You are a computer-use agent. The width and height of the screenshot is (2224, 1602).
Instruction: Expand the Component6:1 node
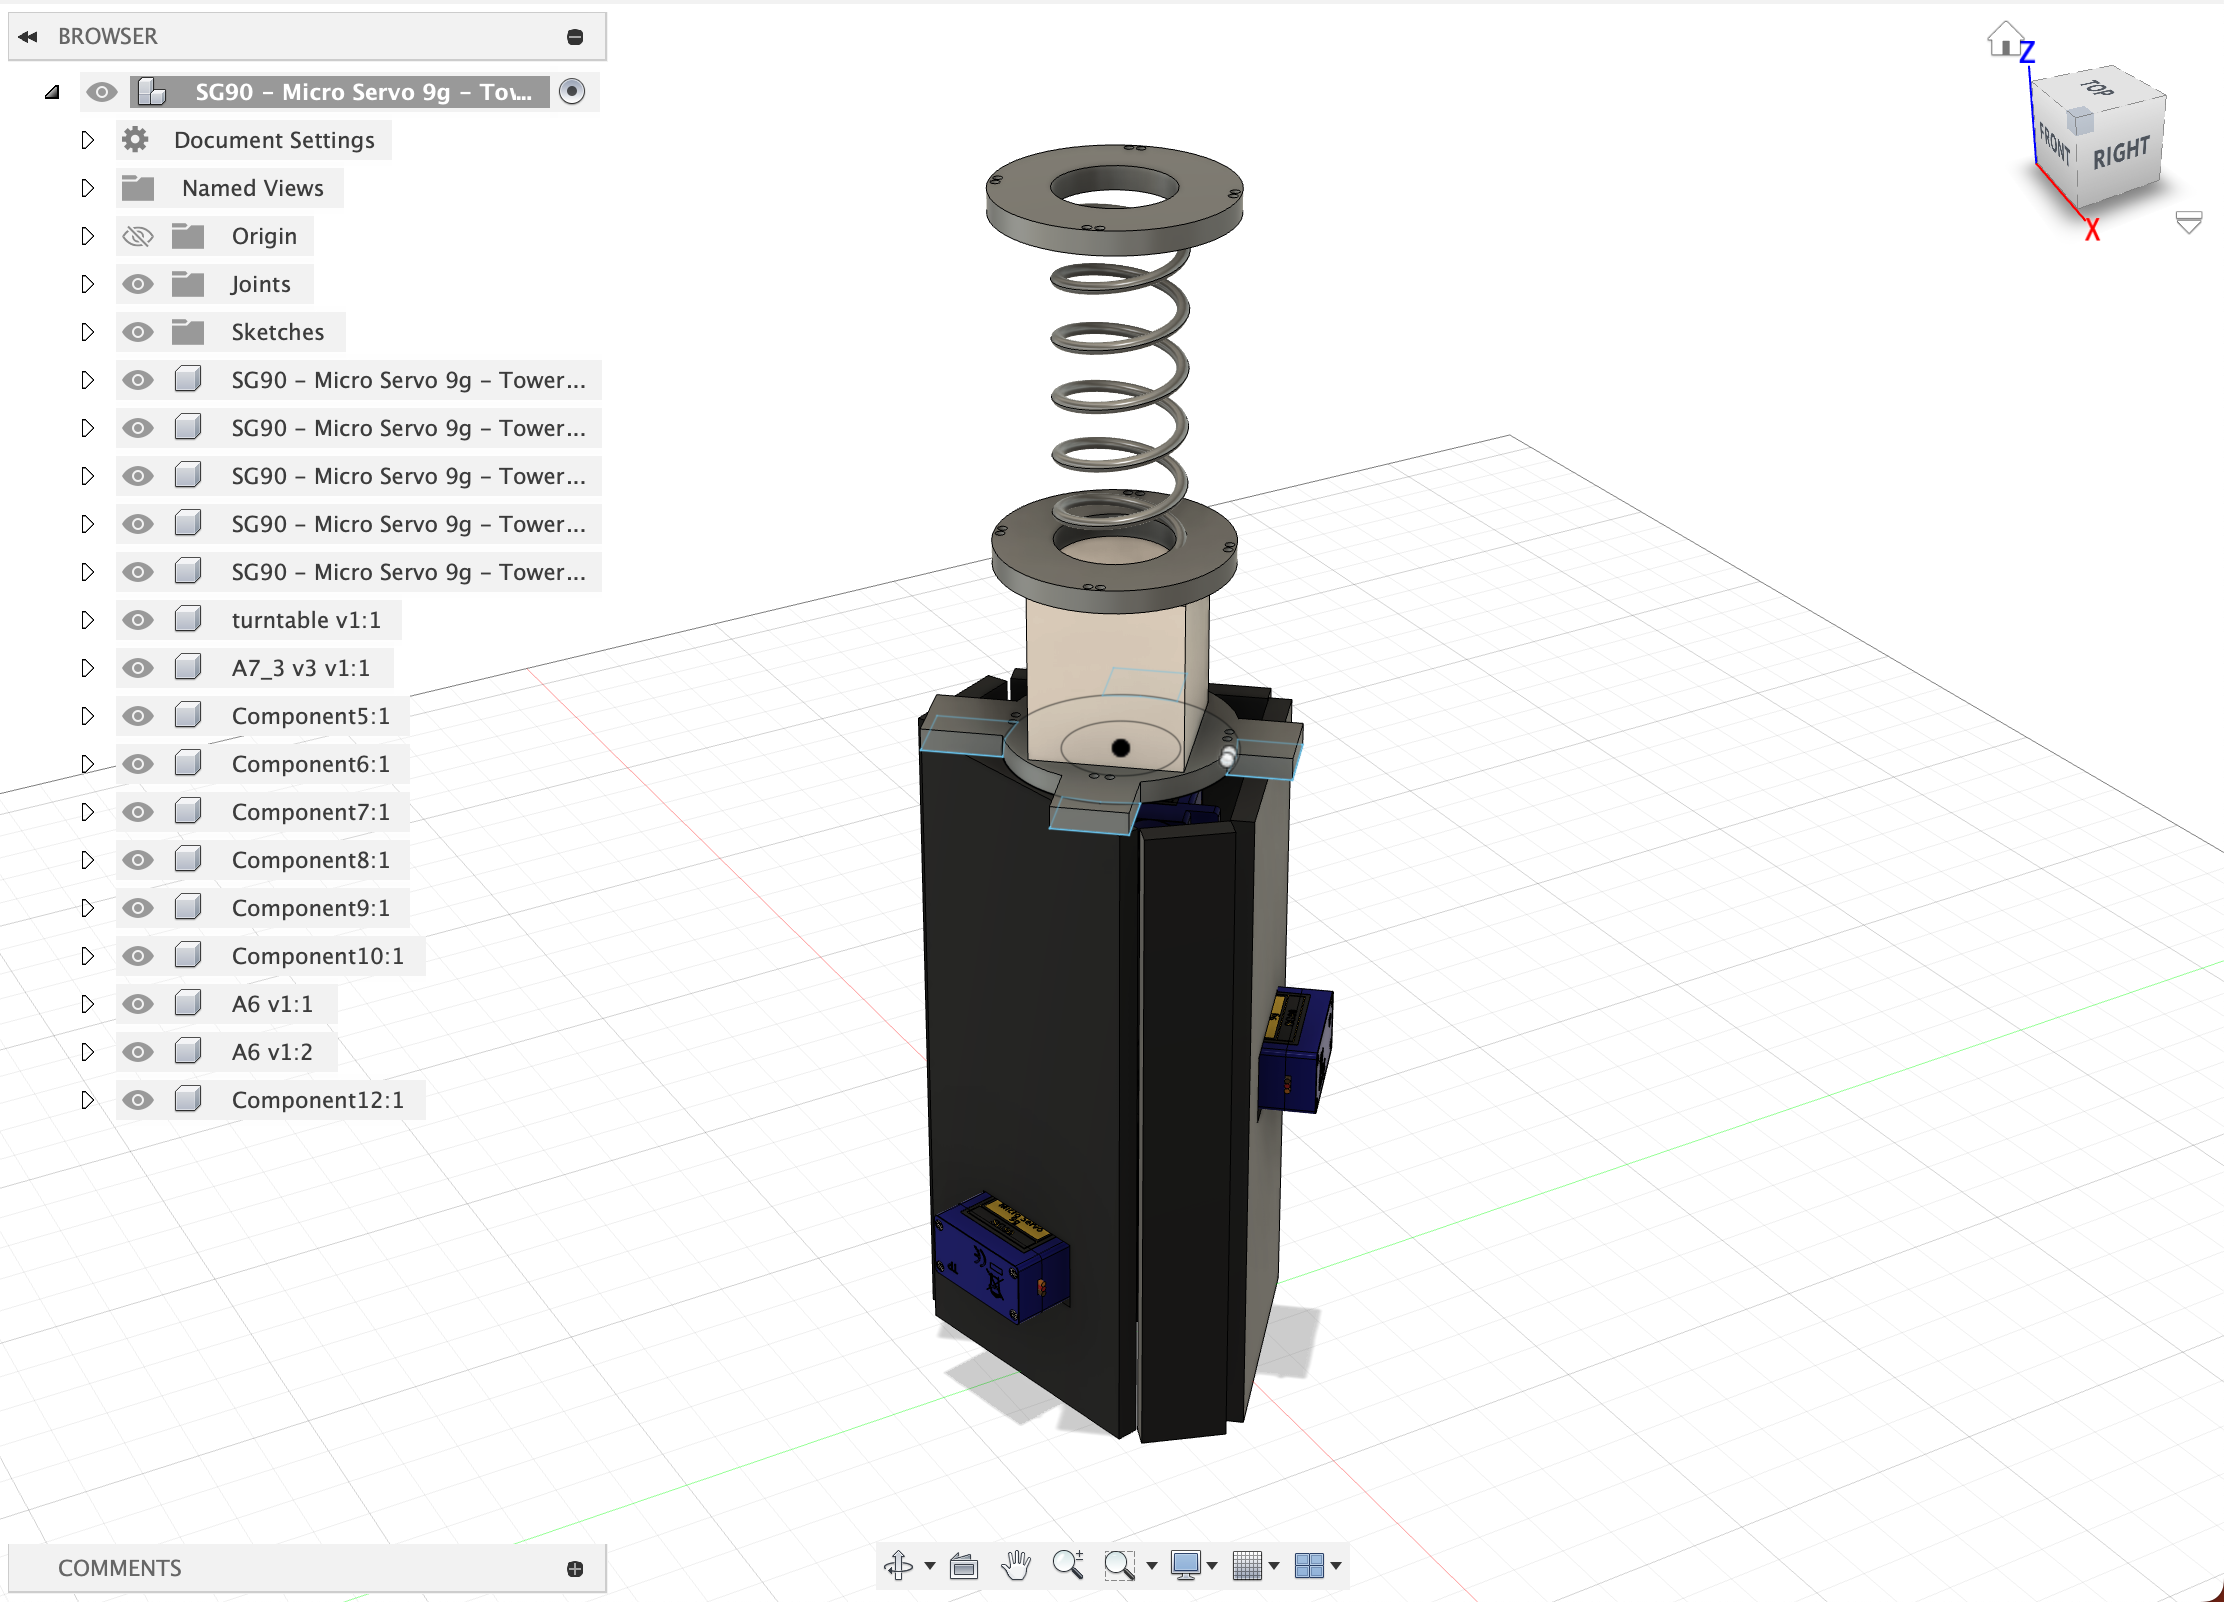[x=87, y=764]
